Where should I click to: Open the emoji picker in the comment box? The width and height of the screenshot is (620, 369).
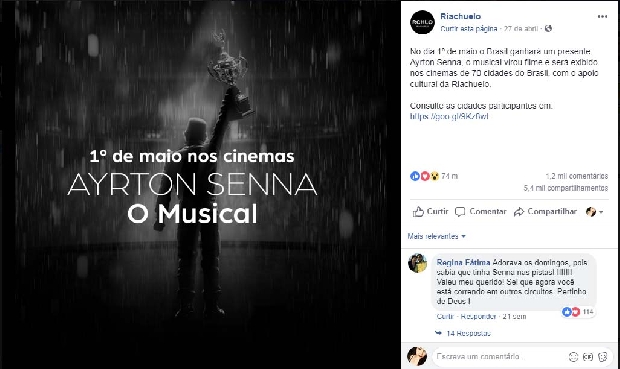(x=573, y=357)
